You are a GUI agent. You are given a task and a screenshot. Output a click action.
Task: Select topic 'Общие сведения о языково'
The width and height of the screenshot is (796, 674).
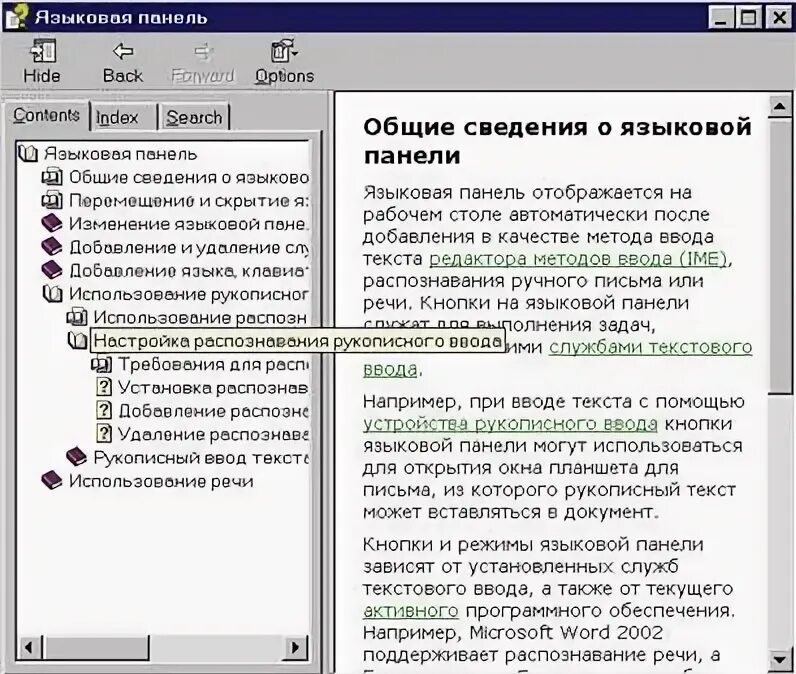189,177
